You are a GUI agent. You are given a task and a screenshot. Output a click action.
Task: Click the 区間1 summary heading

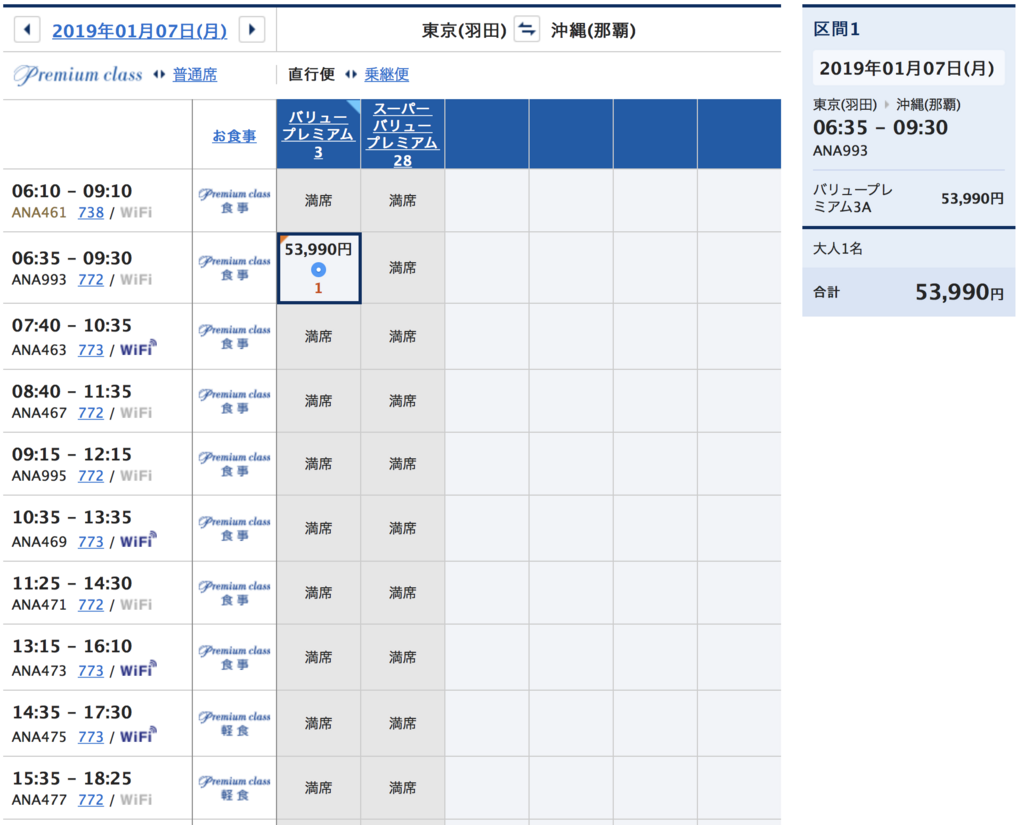click(837, 29)
